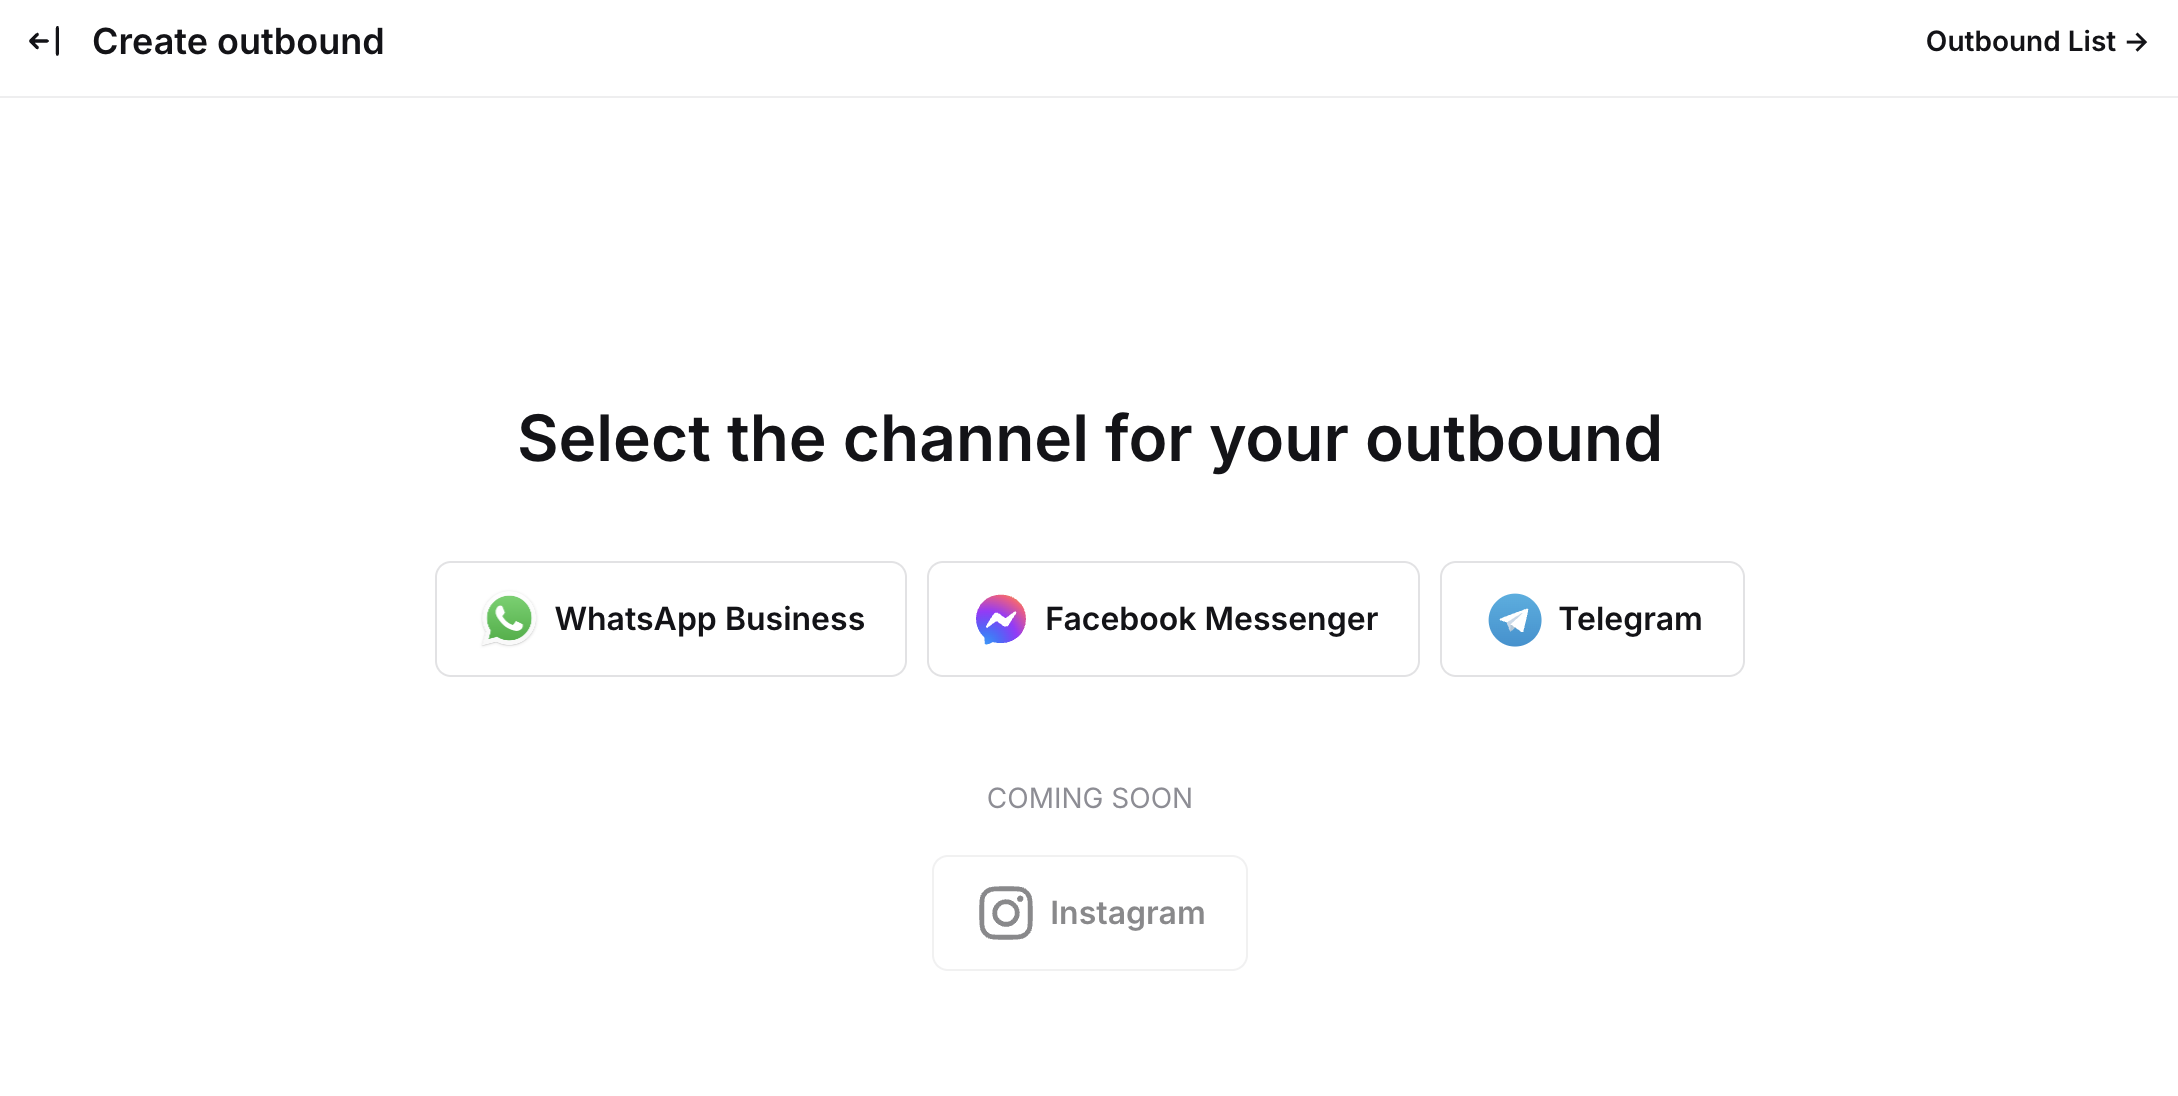Viewport: 2178px width, 1096px height.
Task: Click the "Select the channel" main heading
Action: [x=1089, y=438]
